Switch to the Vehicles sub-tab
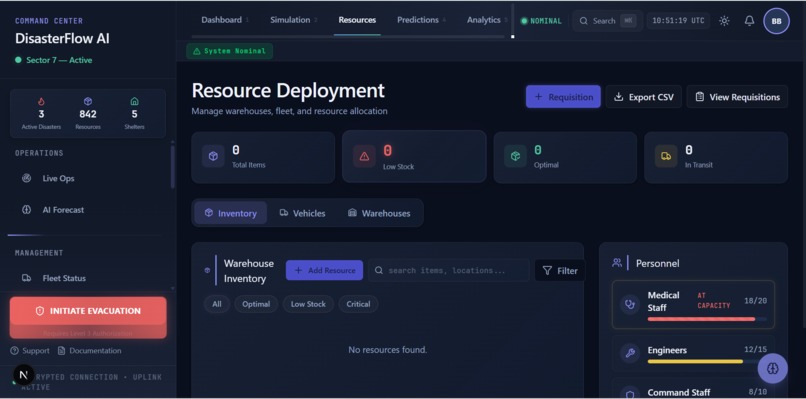The height and width of the screenshot is (399, 806). 302,213
